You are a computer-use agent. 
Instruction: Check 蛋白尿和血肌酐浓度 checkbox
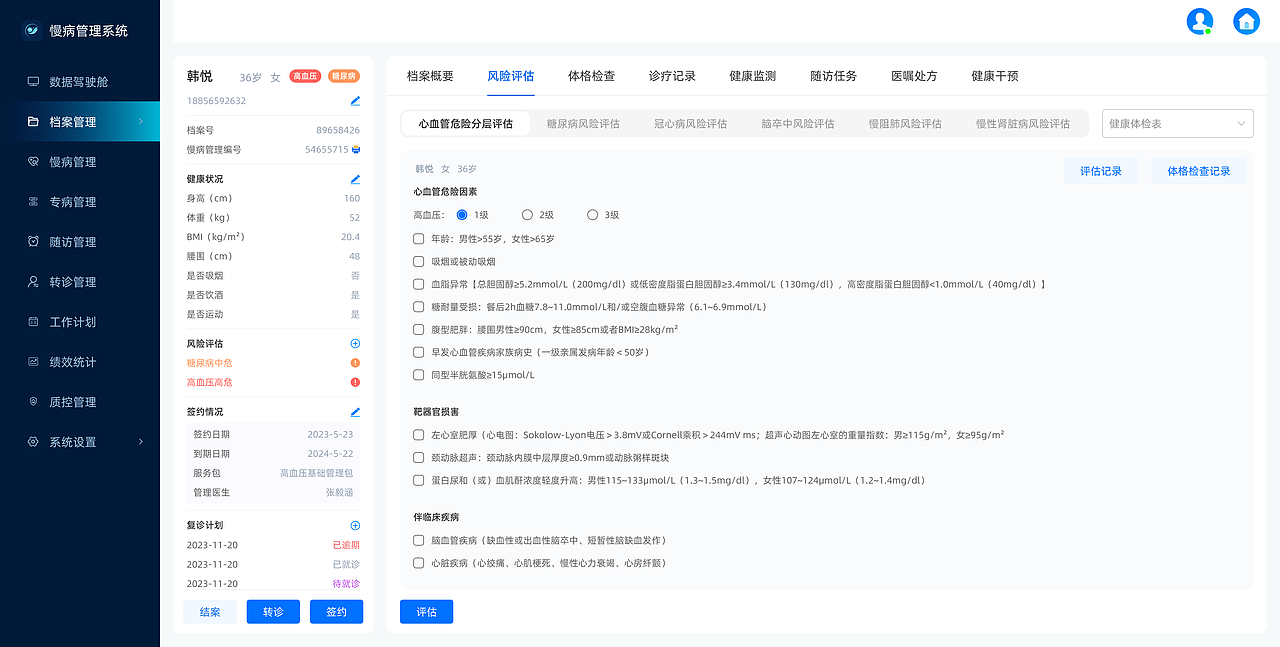(x=419, y=481)
